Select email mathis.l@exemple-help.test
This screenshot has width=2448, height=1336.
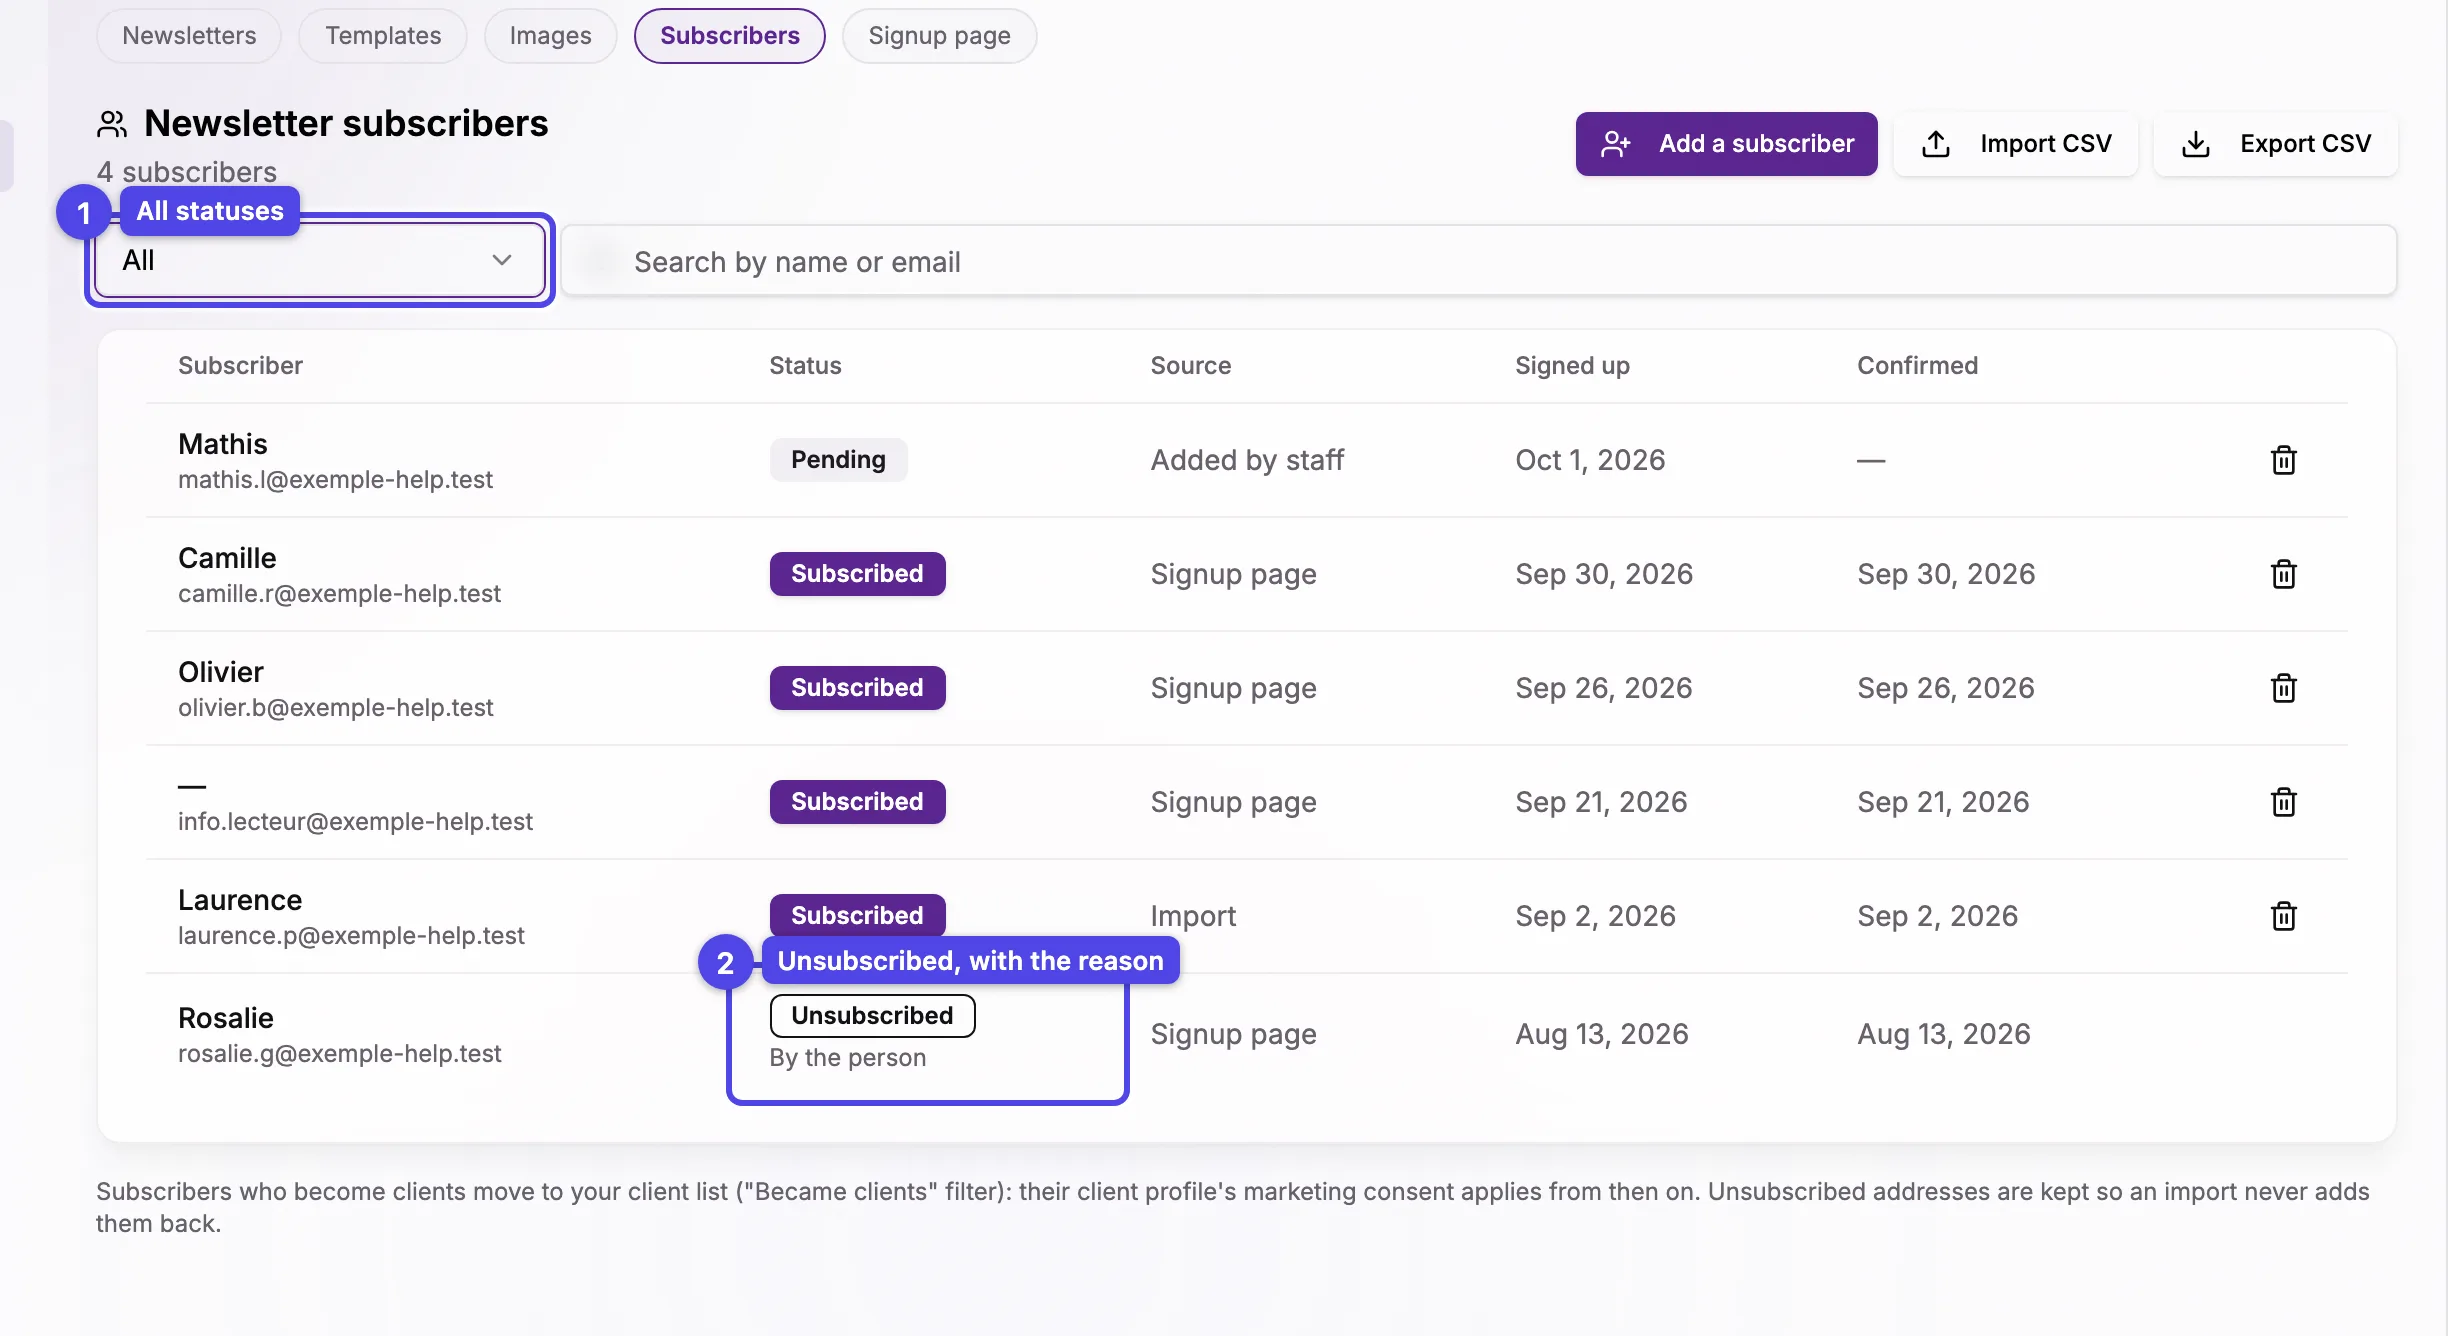[335, 480]
